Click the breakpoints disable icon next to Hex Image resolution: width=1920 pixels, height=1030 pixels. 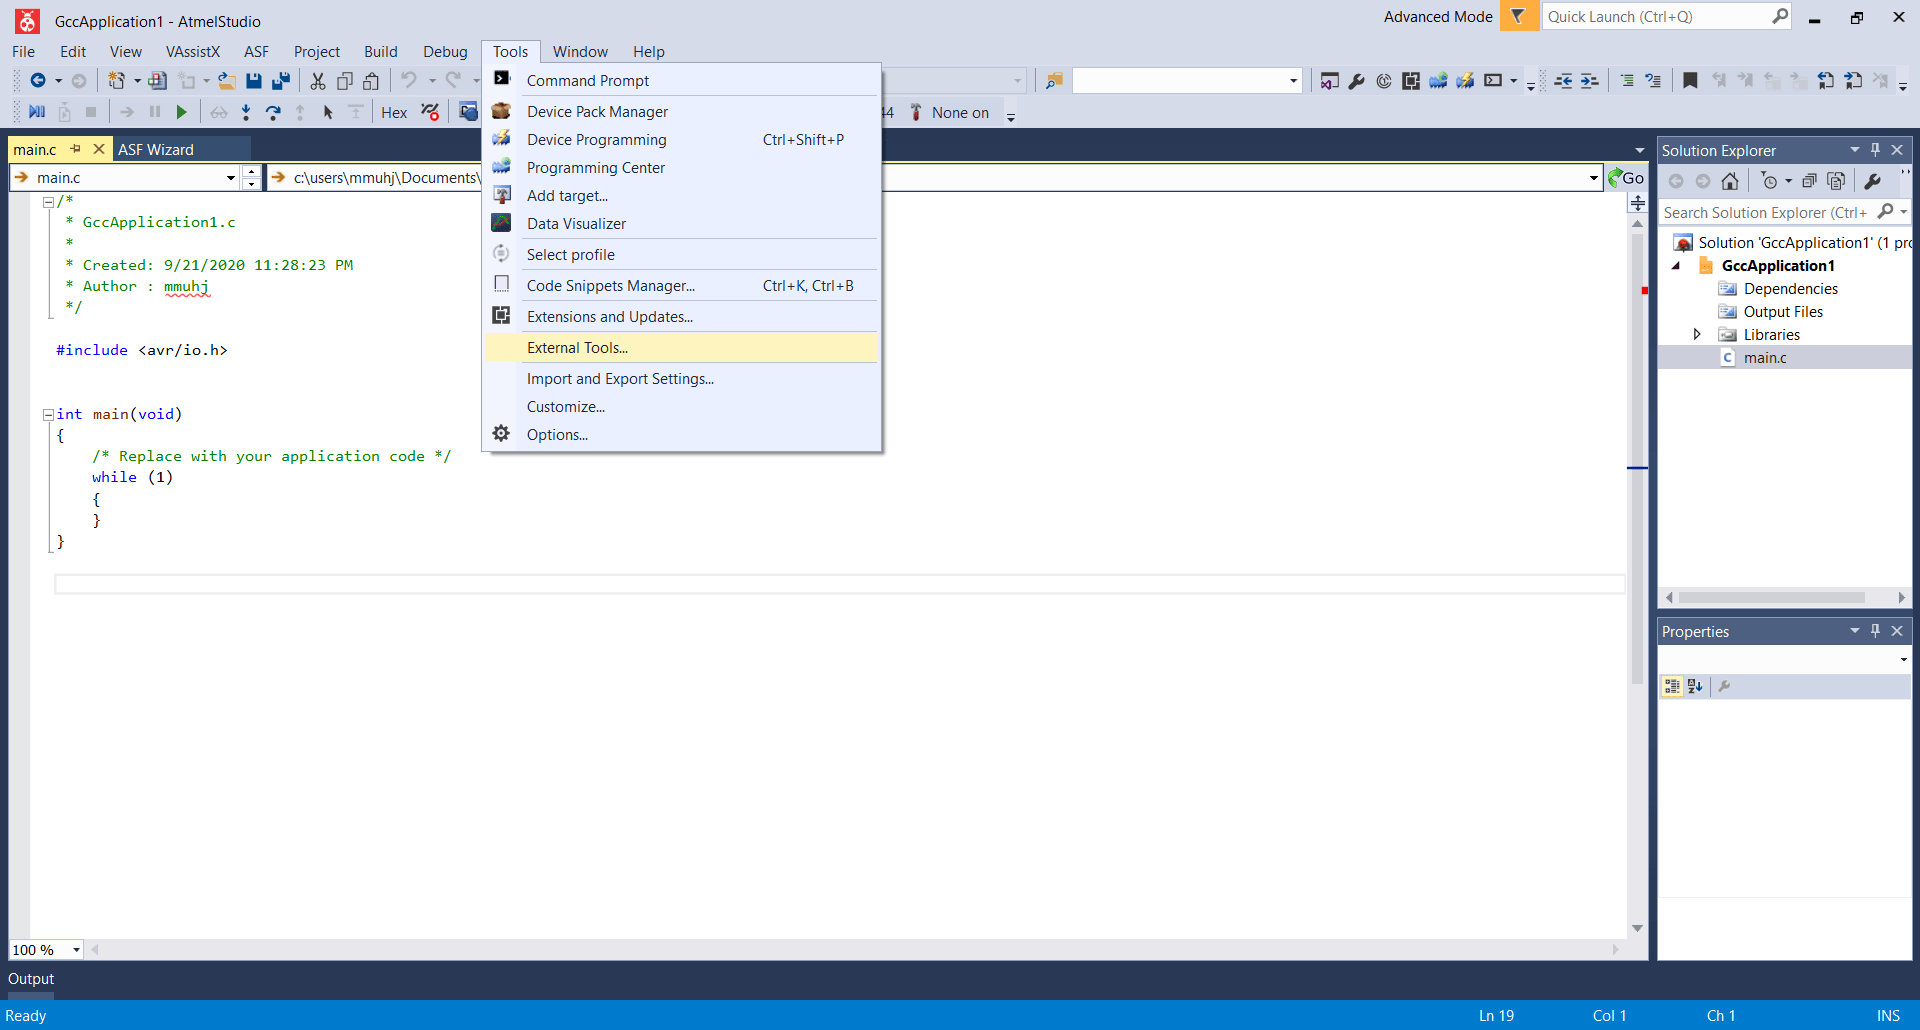point(430,112)
